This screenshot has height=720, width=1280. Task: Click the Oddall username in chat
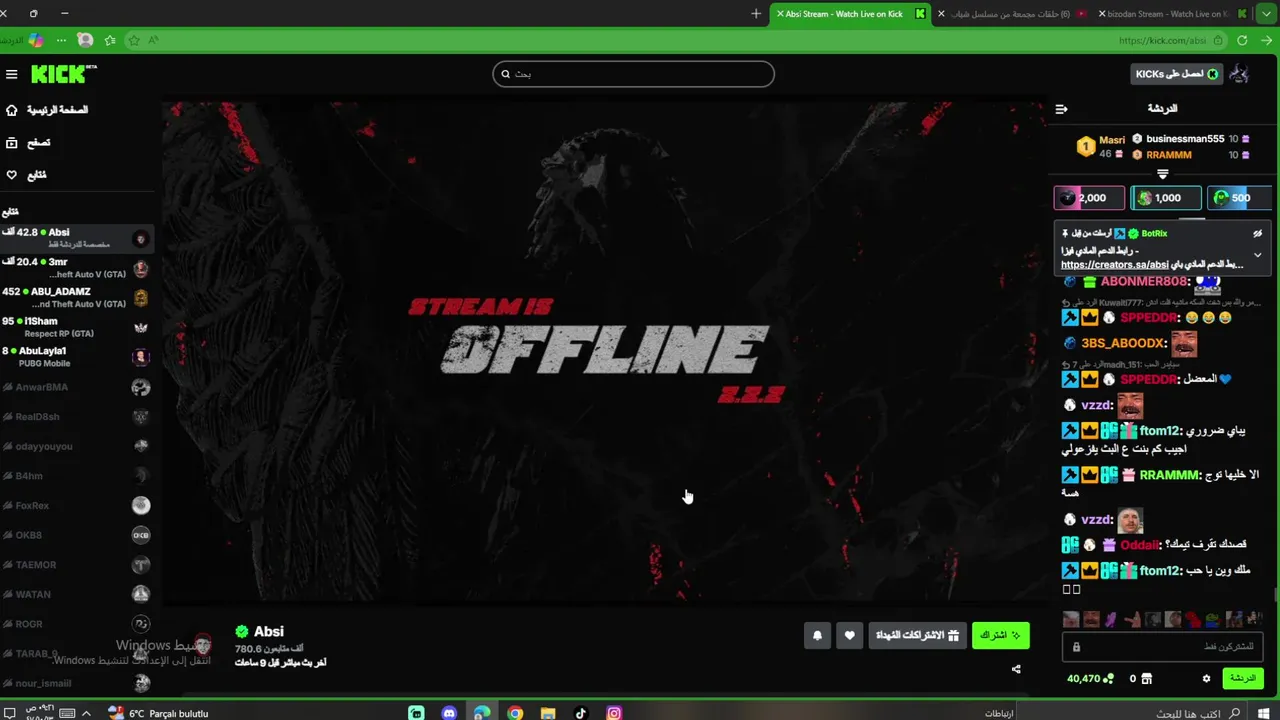[1141, 545]
